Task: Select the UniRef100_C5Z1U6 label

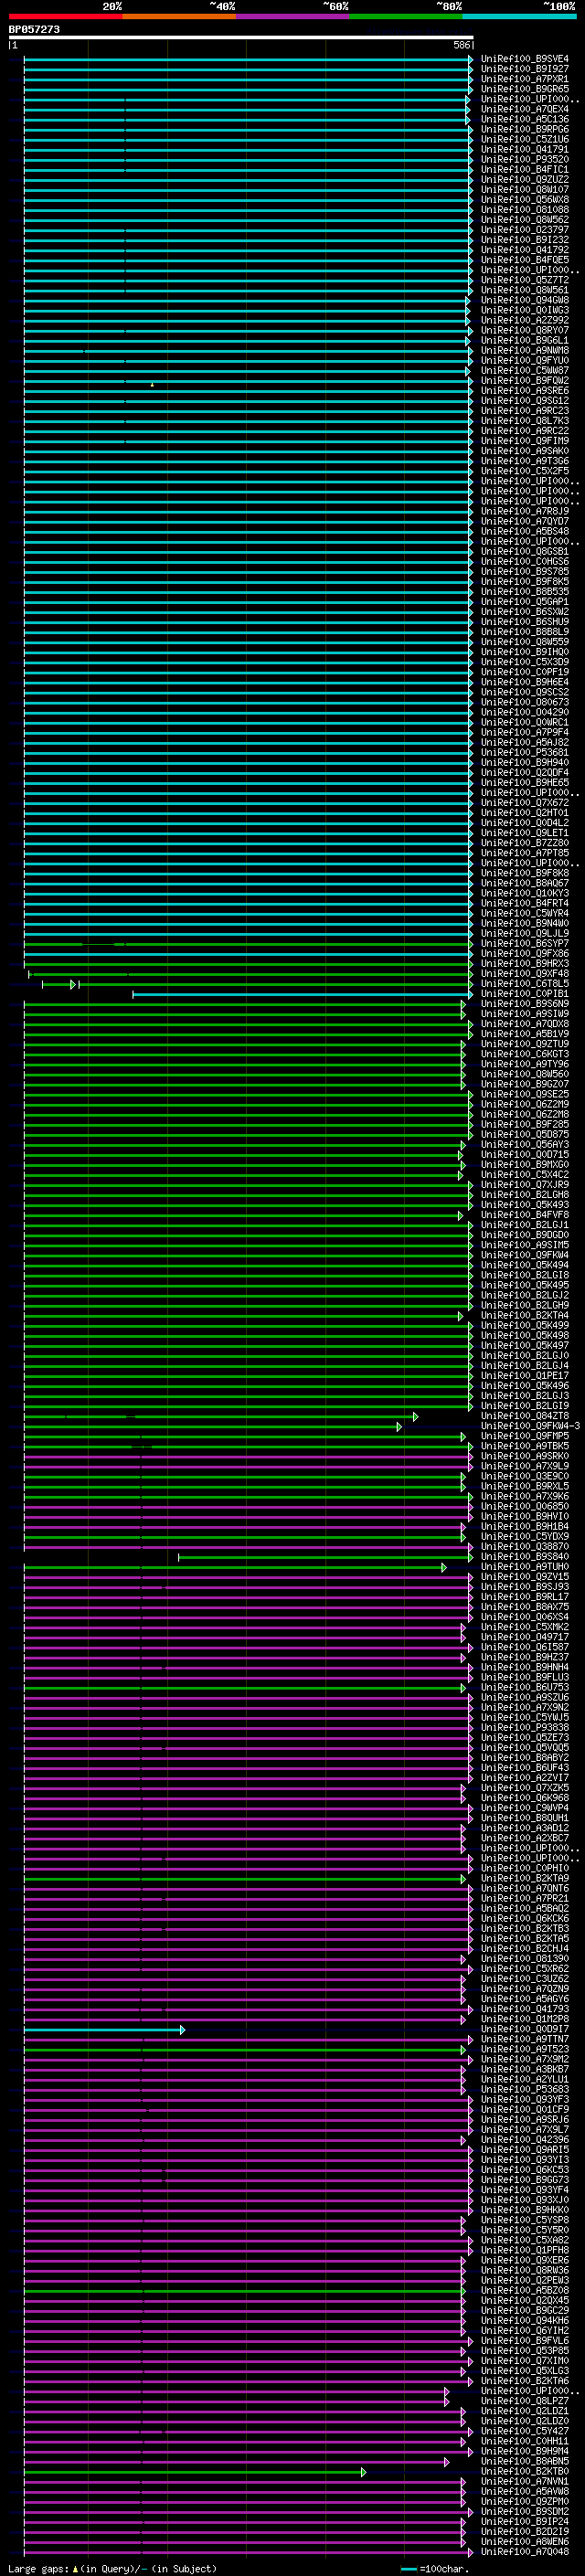Action: tap(524, 139)
